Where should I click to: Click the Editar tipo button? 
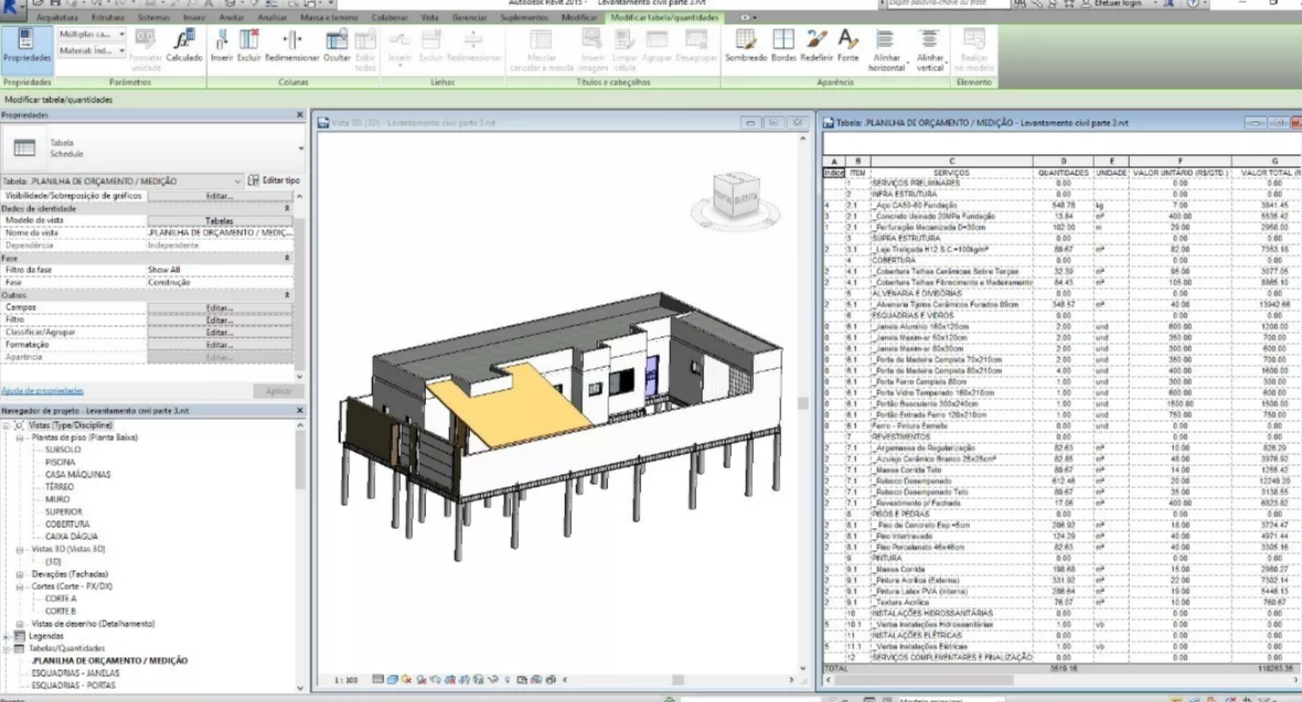click(274, 181)
